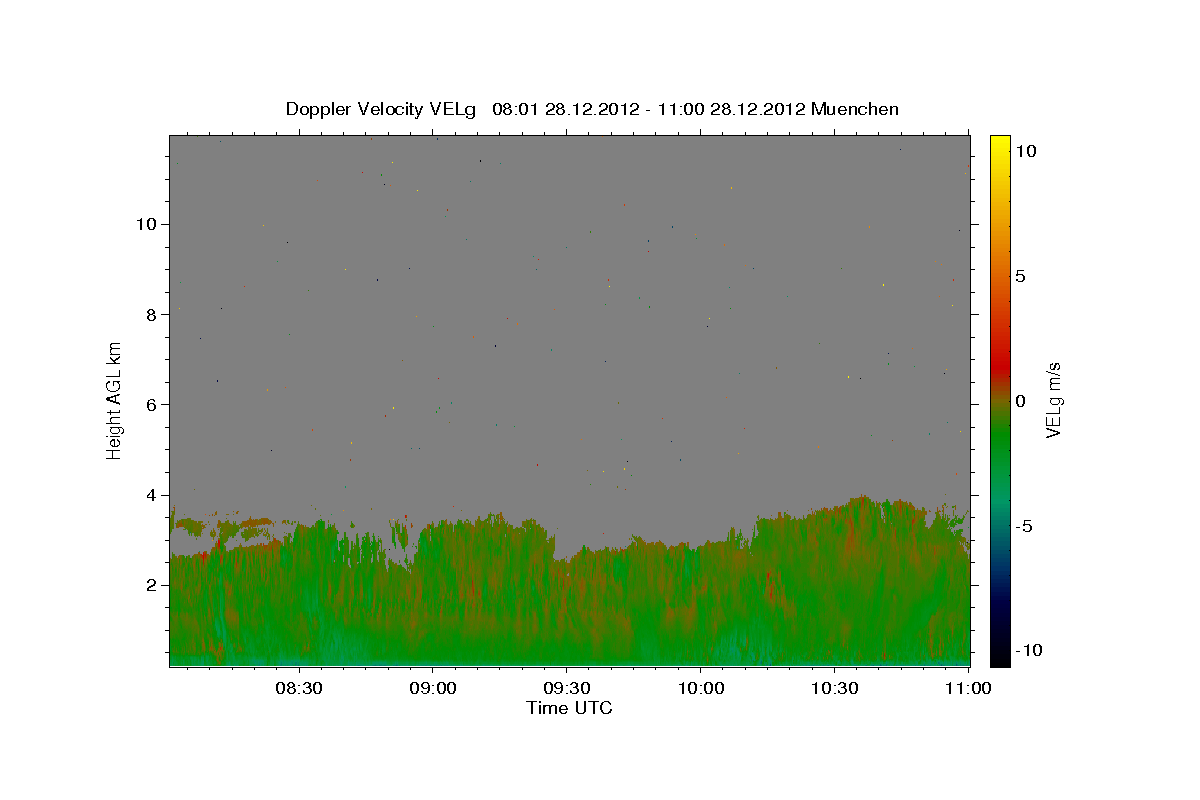This screenshot has width=1200, height=800.
Task: Click the '09:00' time axis label
Action: coord(432,689)
